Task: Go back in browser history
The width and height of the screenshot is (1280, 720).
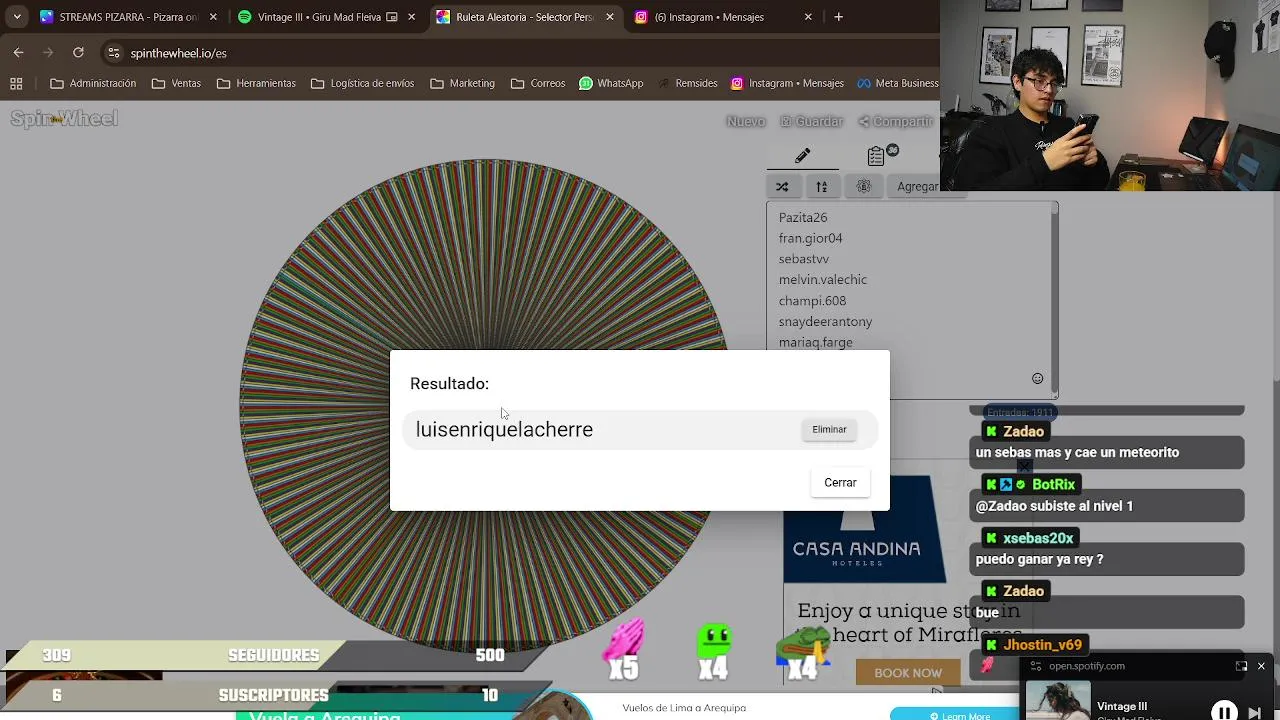Action: (19, 53)
